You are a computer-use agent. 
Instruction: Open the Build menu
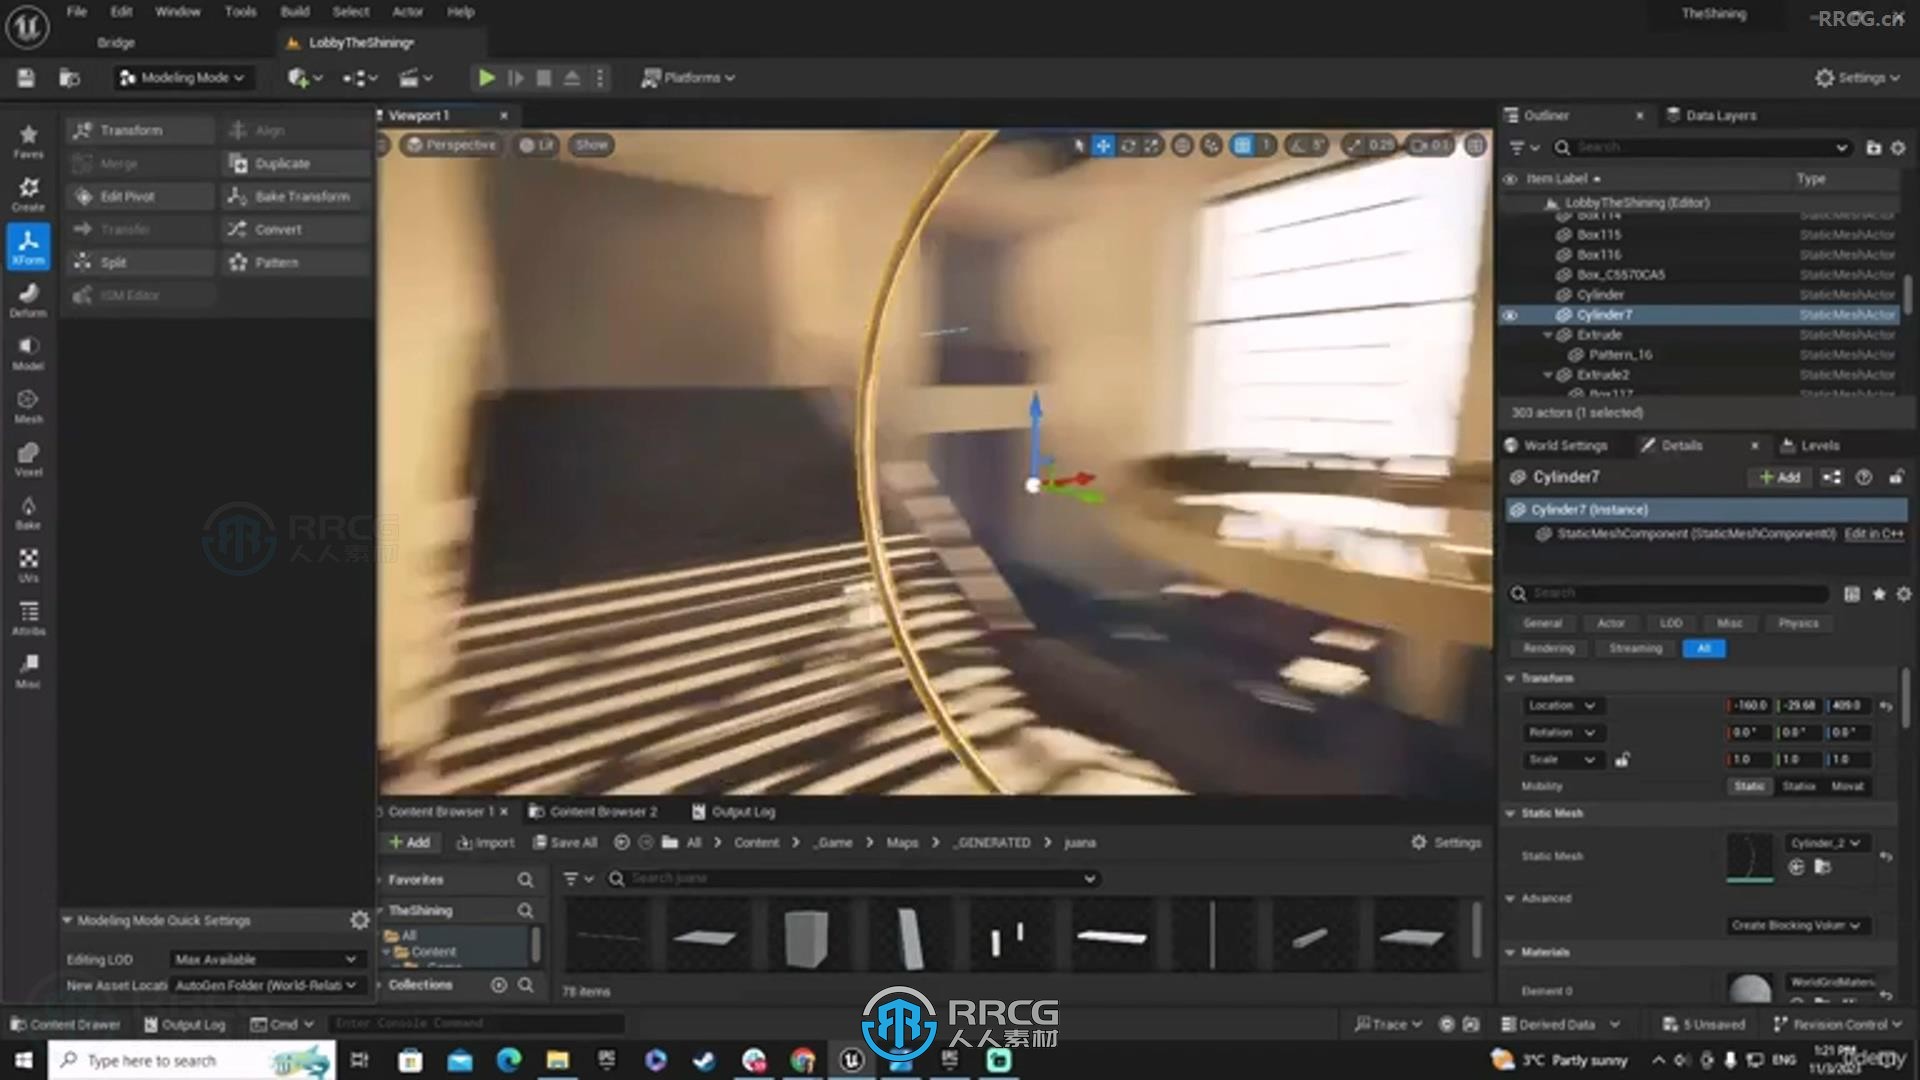(x=295, y=12)
